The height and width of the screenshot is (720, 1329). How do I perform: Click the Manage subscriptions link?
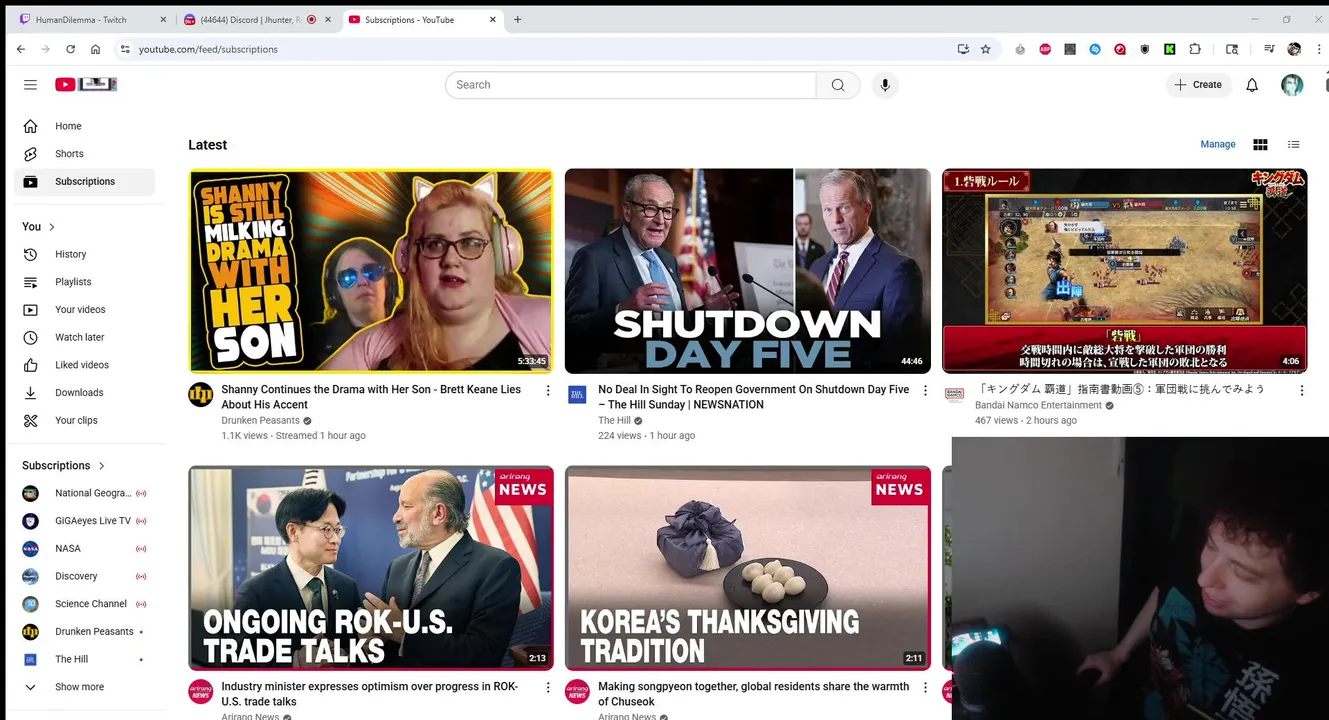pyautogui.click(x=1218, y=144)
